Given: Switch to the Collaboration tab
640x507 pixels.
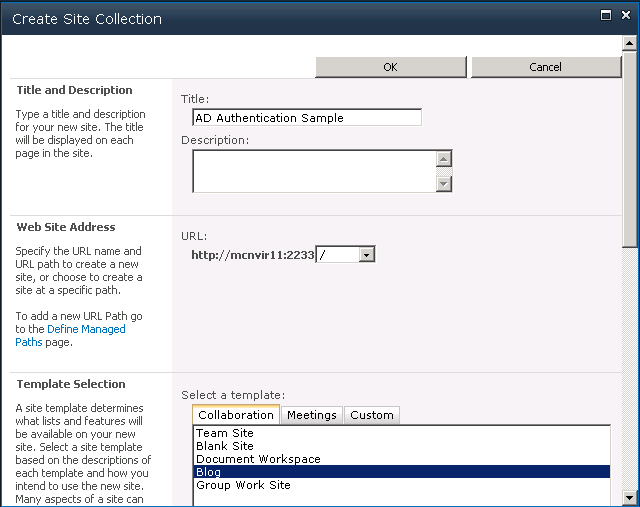Looking at the screenshot, I should point(236,415).
